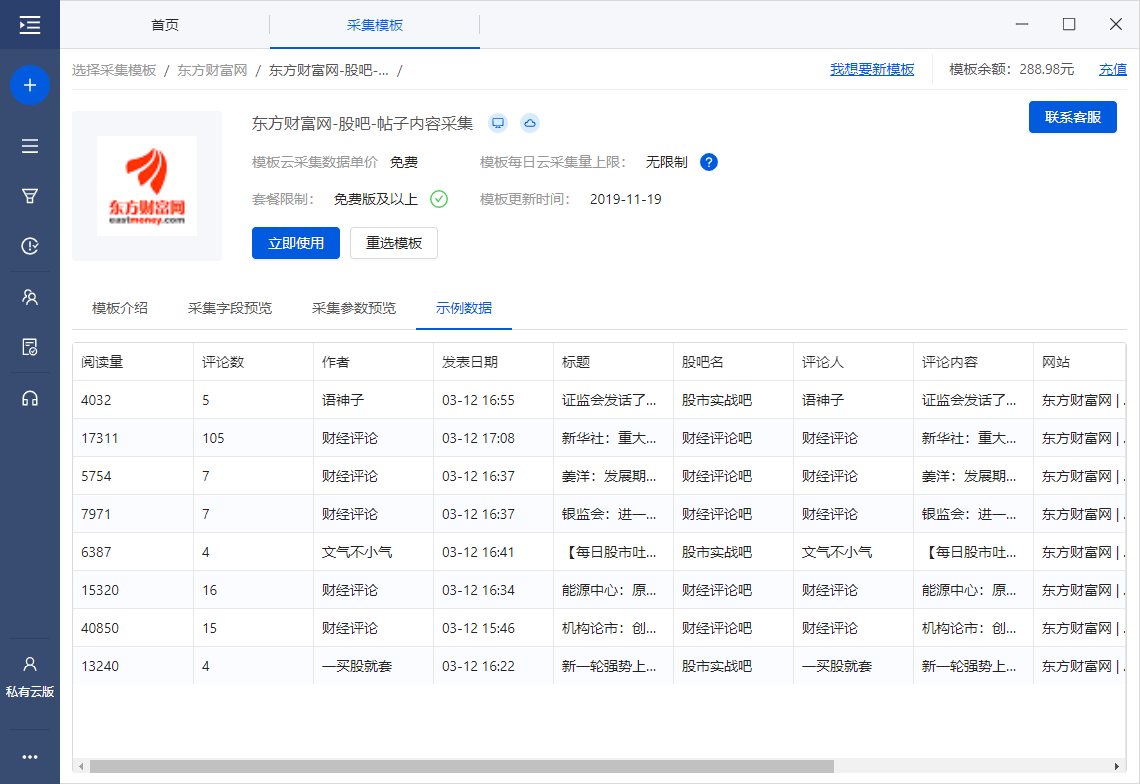Select the author cell 文气不小气
1140x784 pixels.
point(374,552)
